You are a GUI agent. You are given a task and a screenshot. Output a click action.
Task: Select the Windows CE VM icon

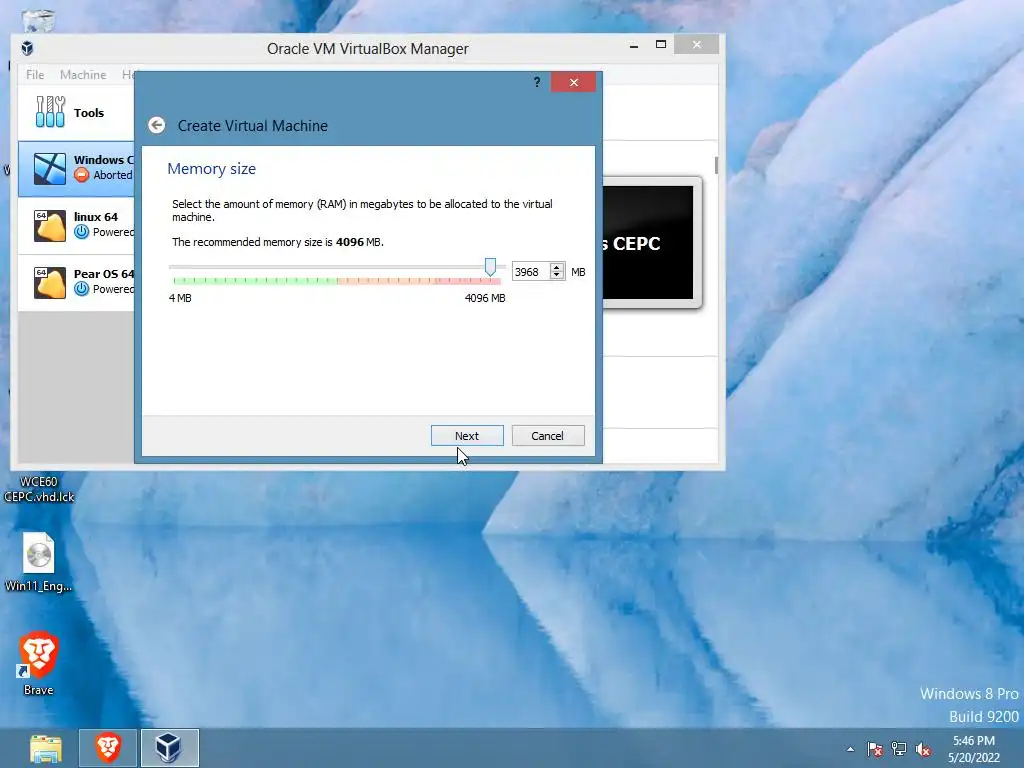[50, 168]
